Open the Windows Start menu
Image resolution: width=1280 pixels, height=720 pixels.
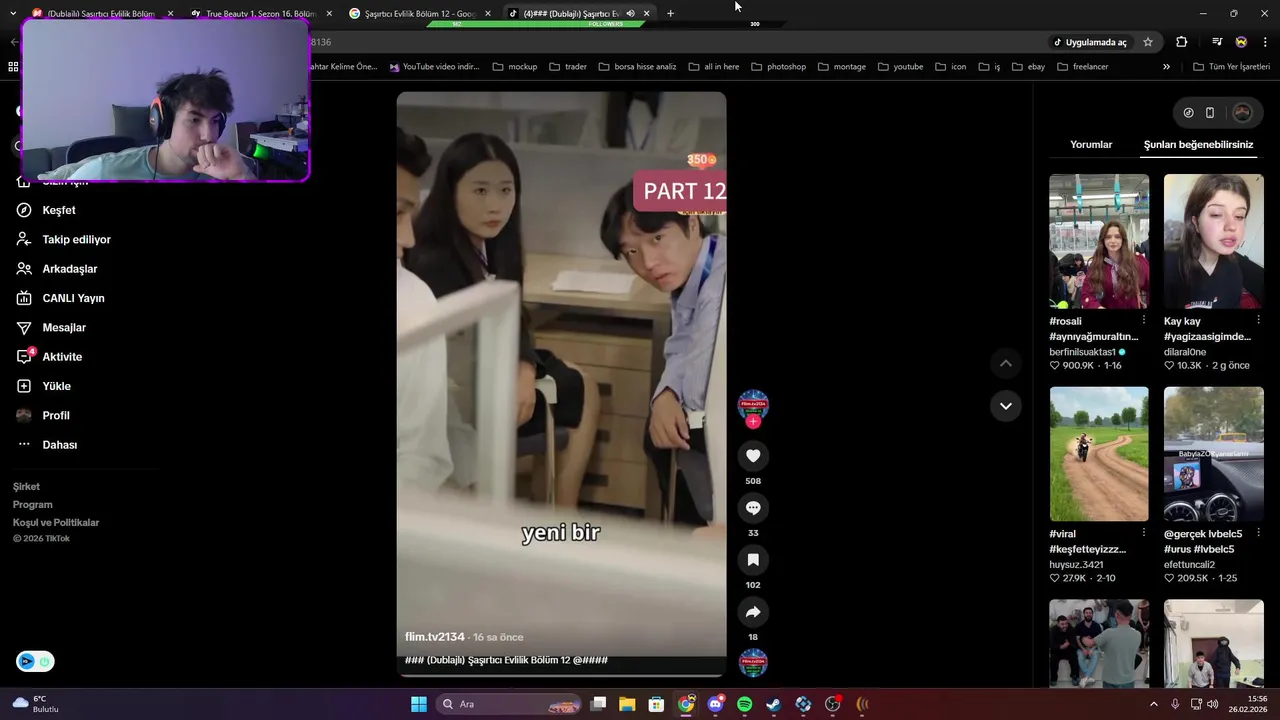click(x=419, y=704)
